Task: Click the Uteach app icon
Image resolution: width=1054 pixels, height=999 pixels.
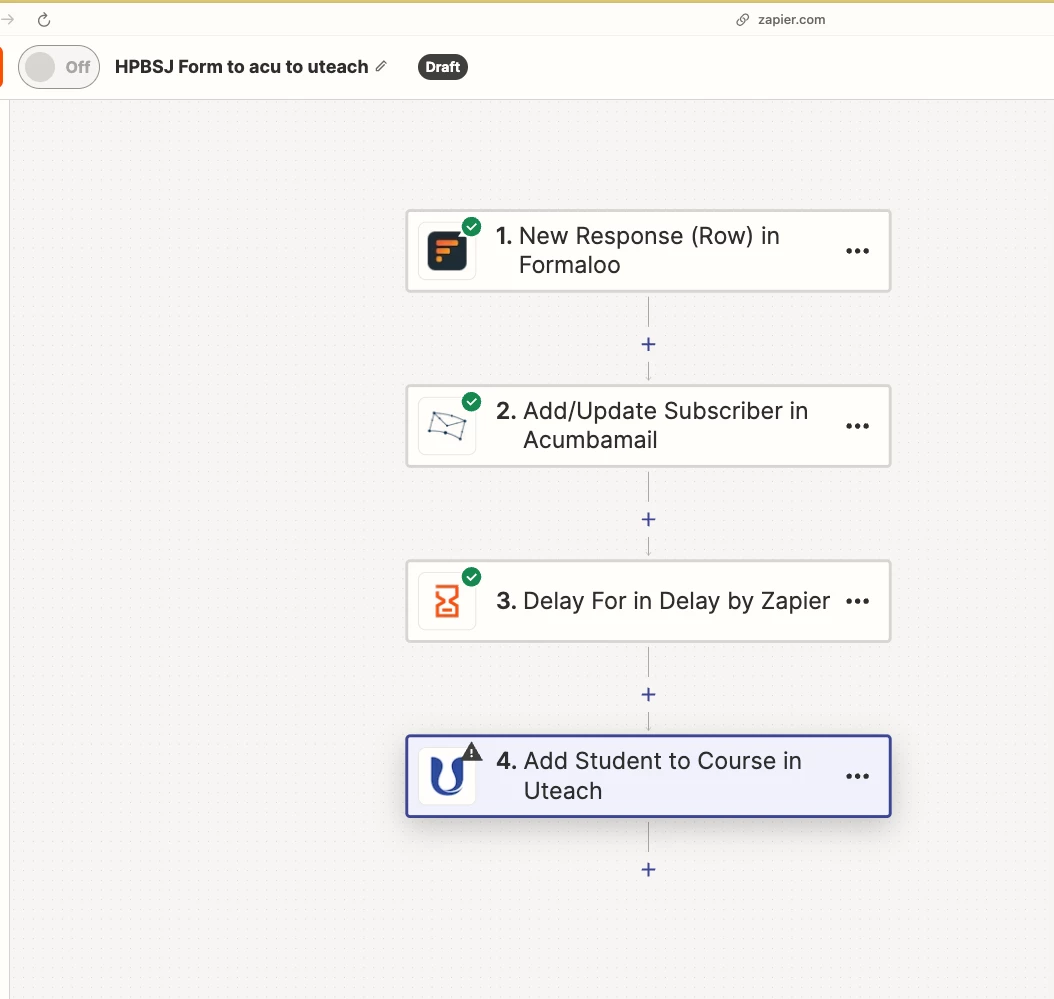Action: click(x=447, y=777)
